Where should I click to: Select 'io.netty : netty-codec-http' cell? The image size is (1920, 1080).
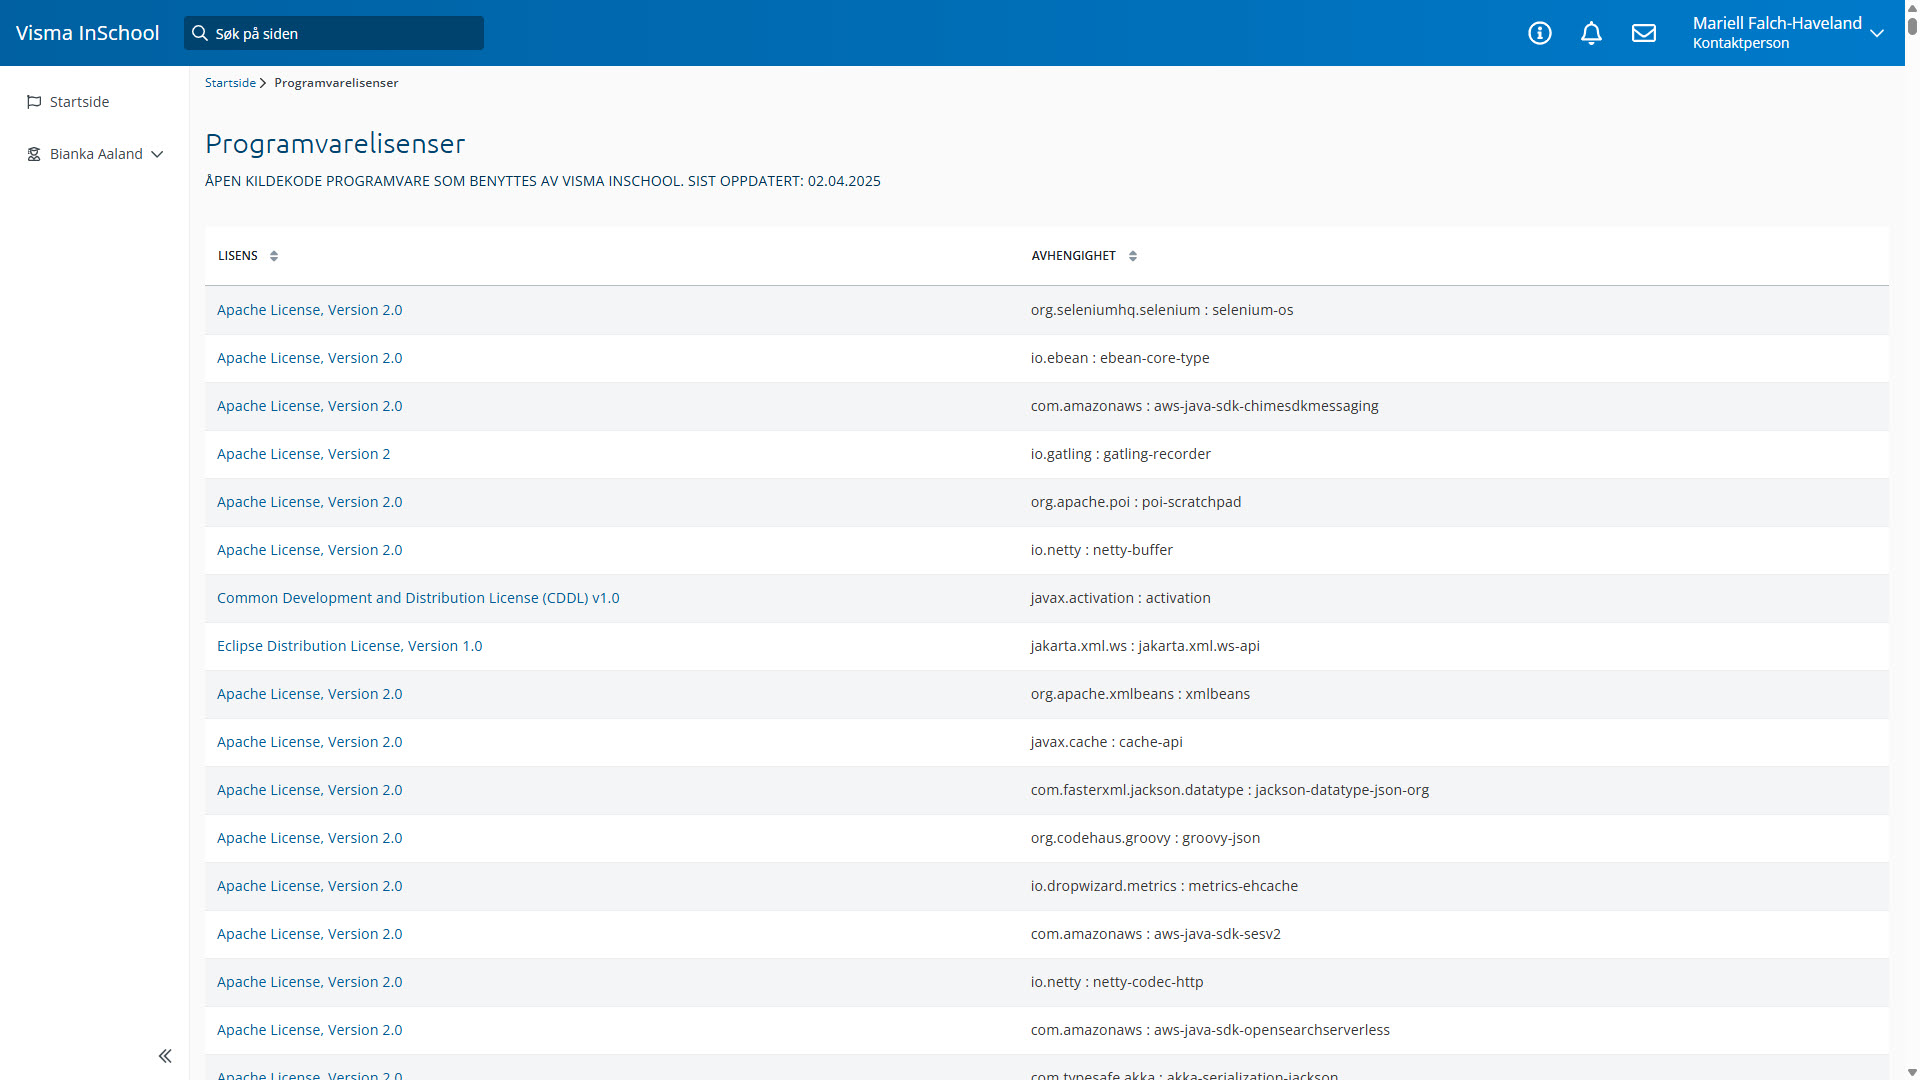click(1117, 982)
